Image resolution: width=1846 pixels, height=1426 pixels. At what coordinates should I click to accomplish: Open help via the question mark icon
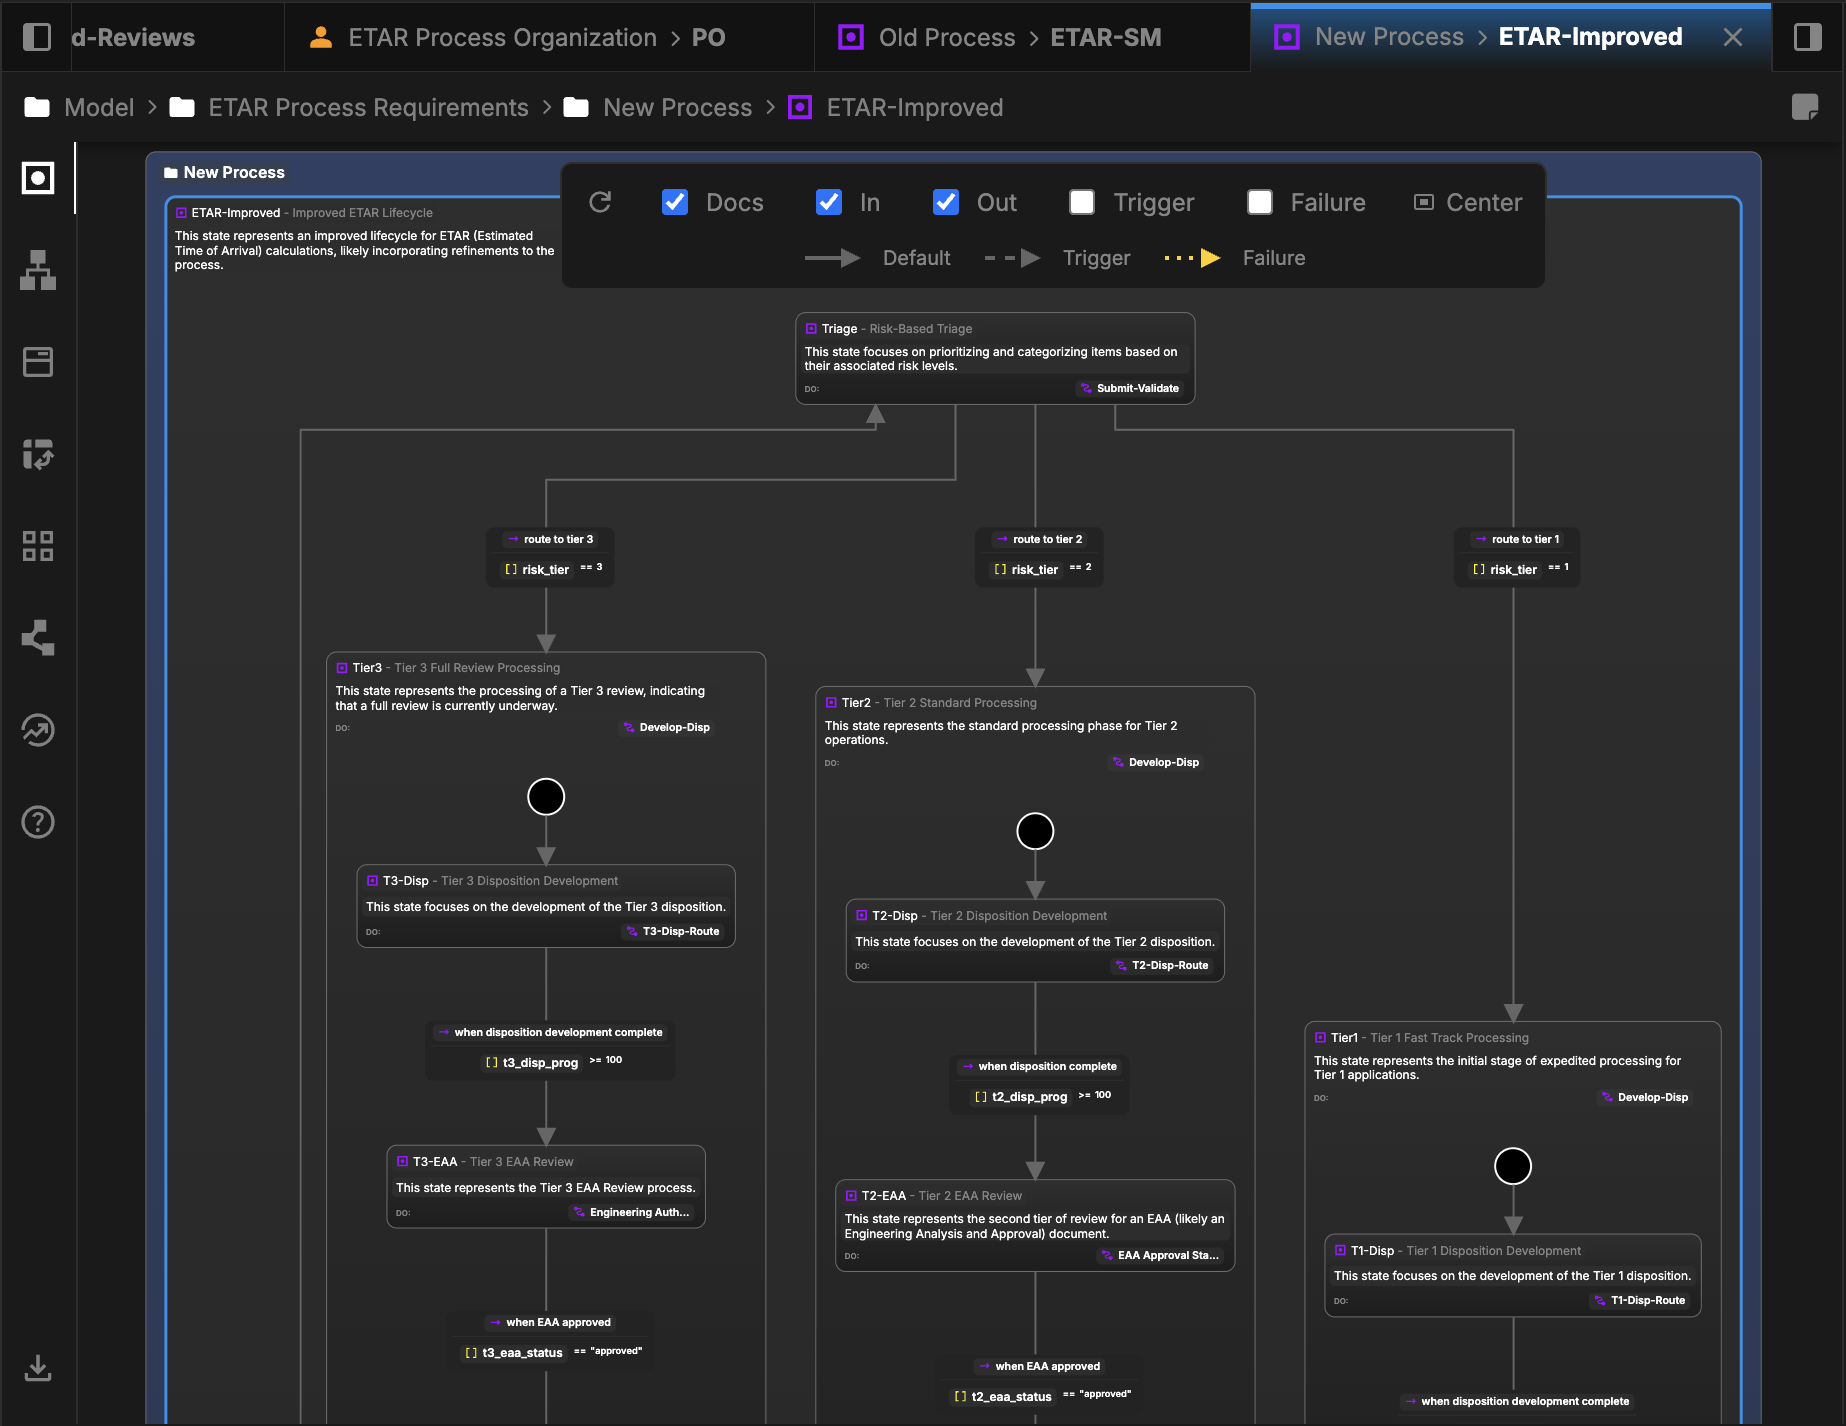[x=37, y=821]
